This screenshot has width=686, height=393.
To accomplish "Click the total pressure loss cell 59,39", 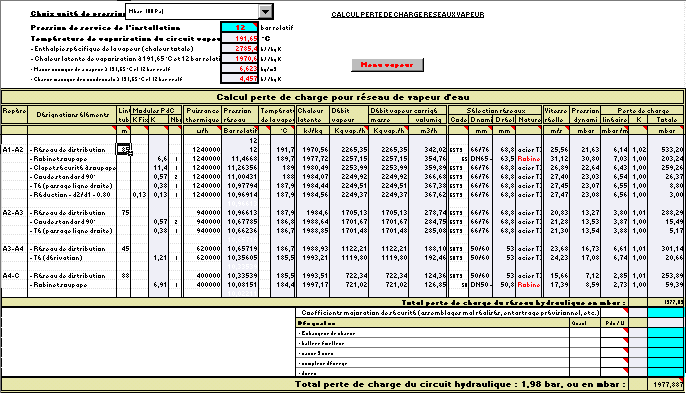I will (x=666, y=284).
